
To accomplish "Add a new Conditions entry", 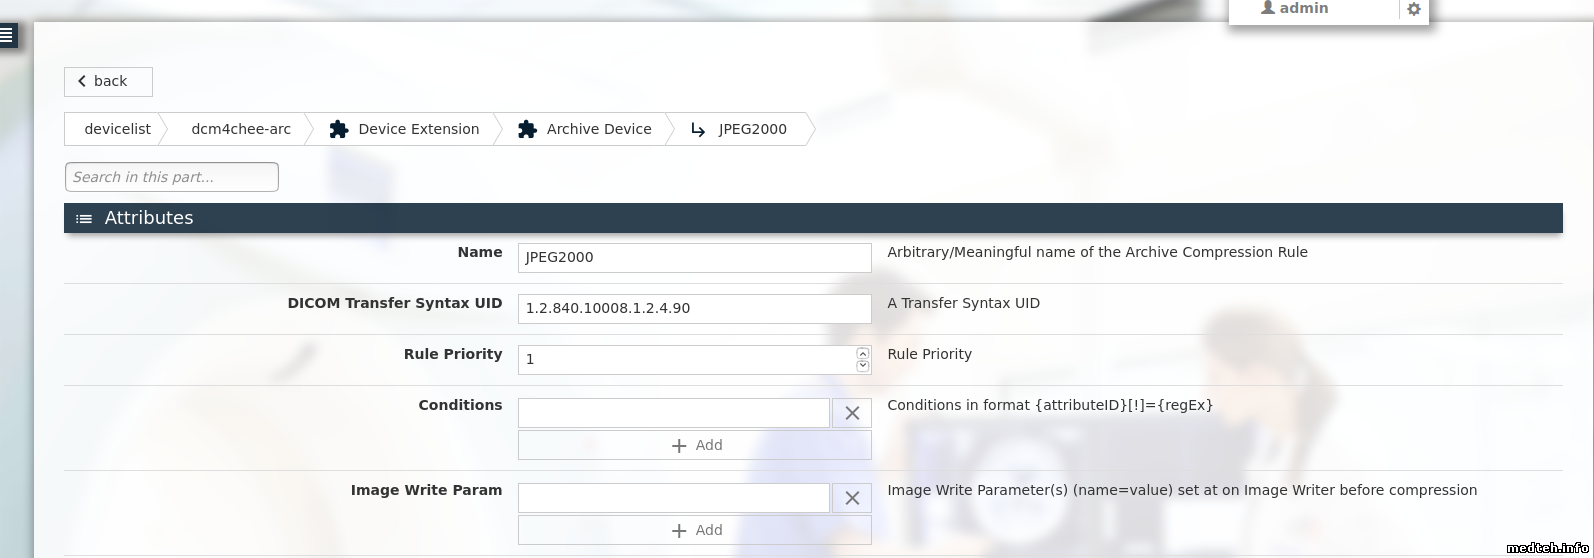I will (x=694, y=445).
